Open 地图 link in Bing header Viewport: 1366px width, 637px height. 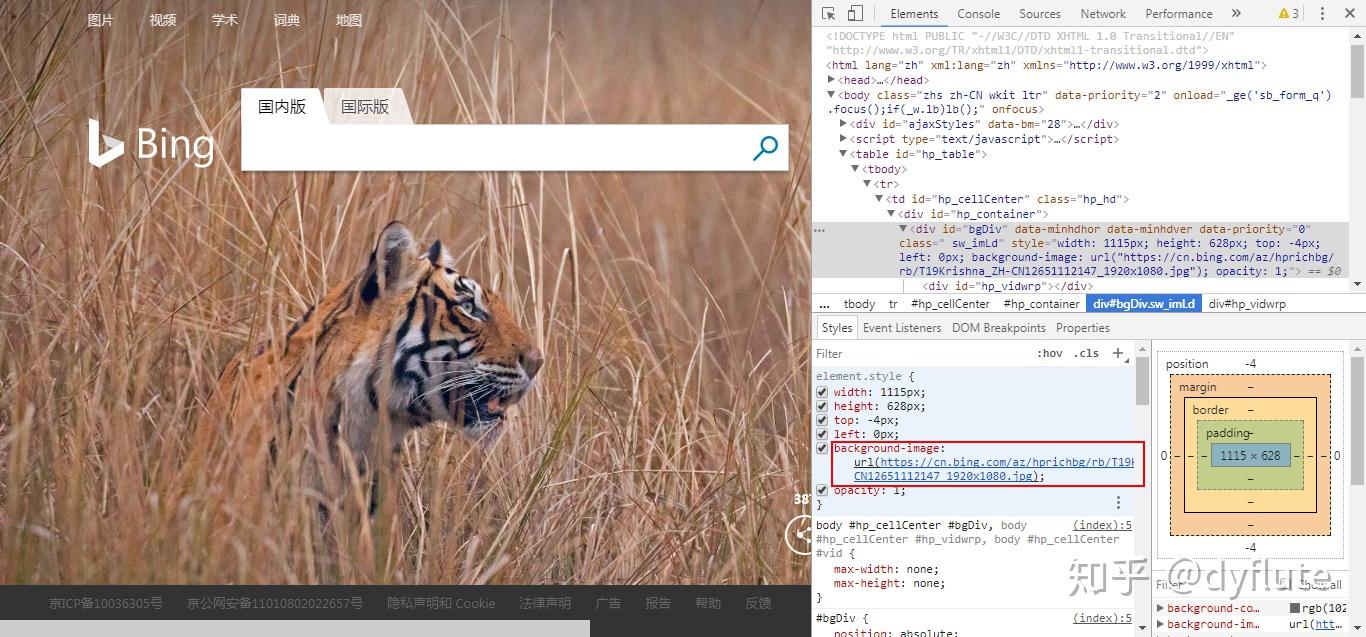tap(349, 20)
